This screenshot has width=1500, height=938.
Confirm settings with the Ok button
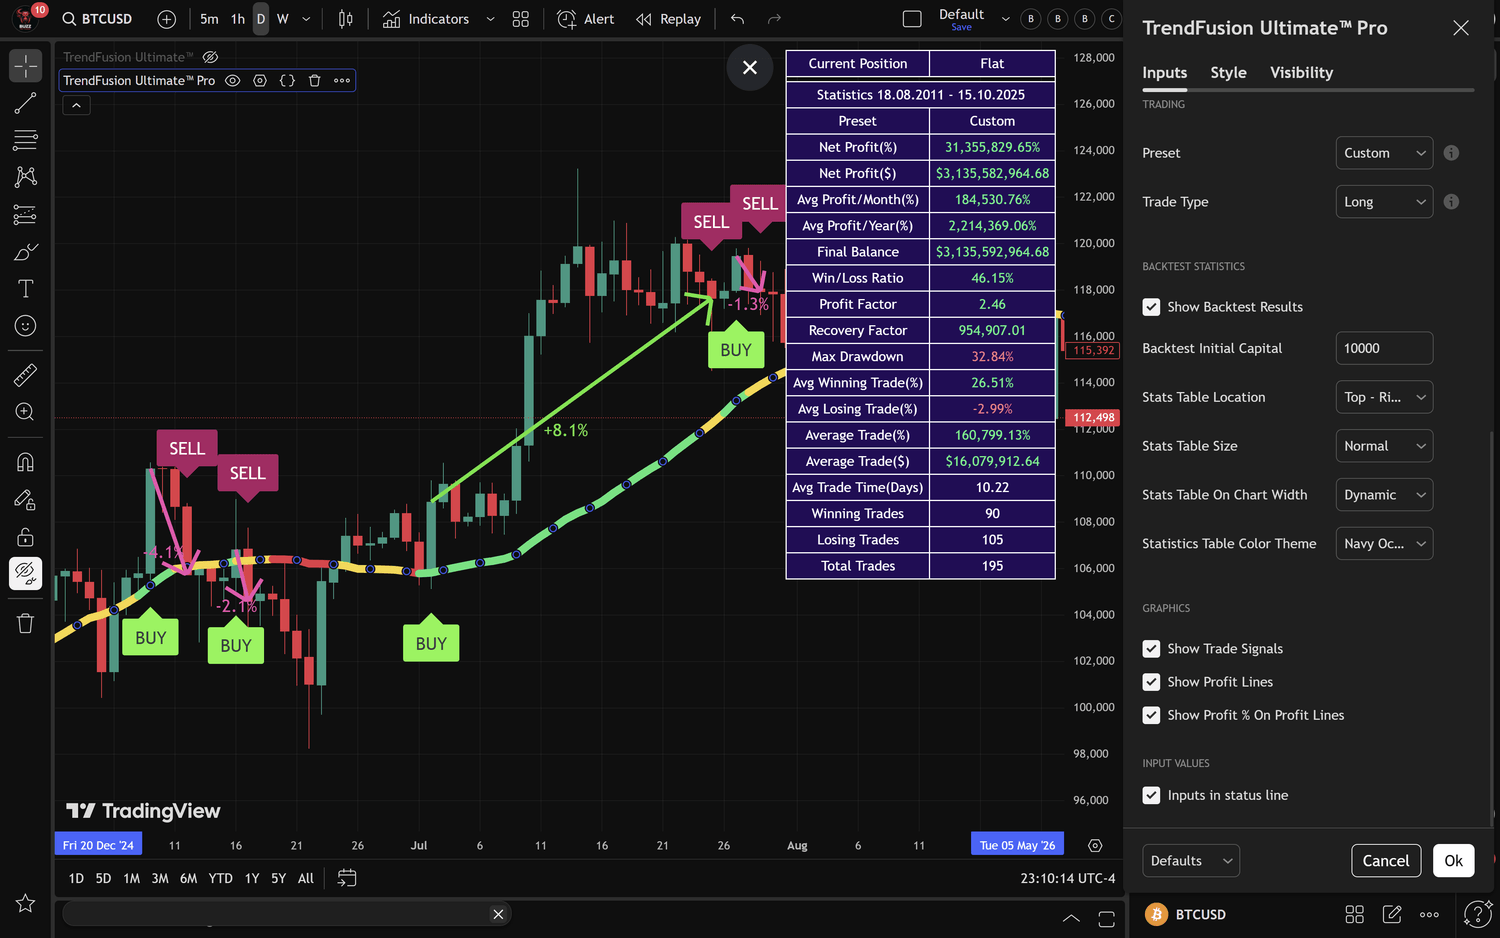click(1453, 860)
